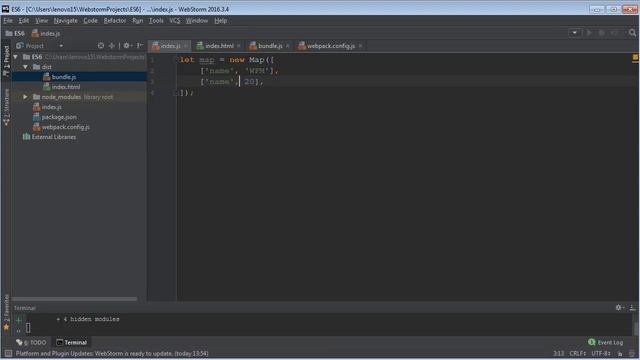Select the dist folder in tree
This screenshot has height=360, width=640.
tap(42, 67)
